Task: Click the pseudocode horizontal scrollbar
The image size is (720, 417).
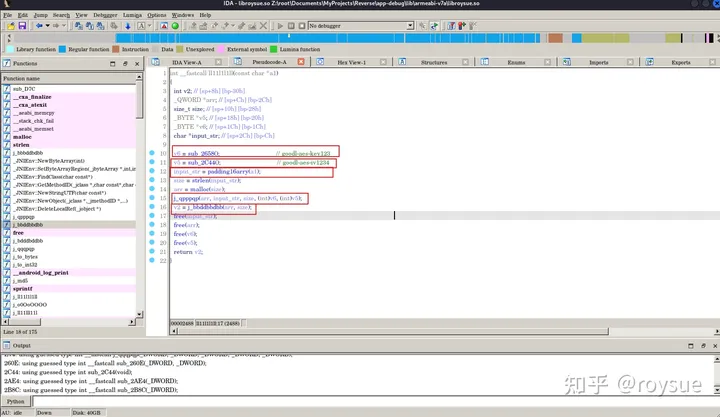Action: pos(393,331)
